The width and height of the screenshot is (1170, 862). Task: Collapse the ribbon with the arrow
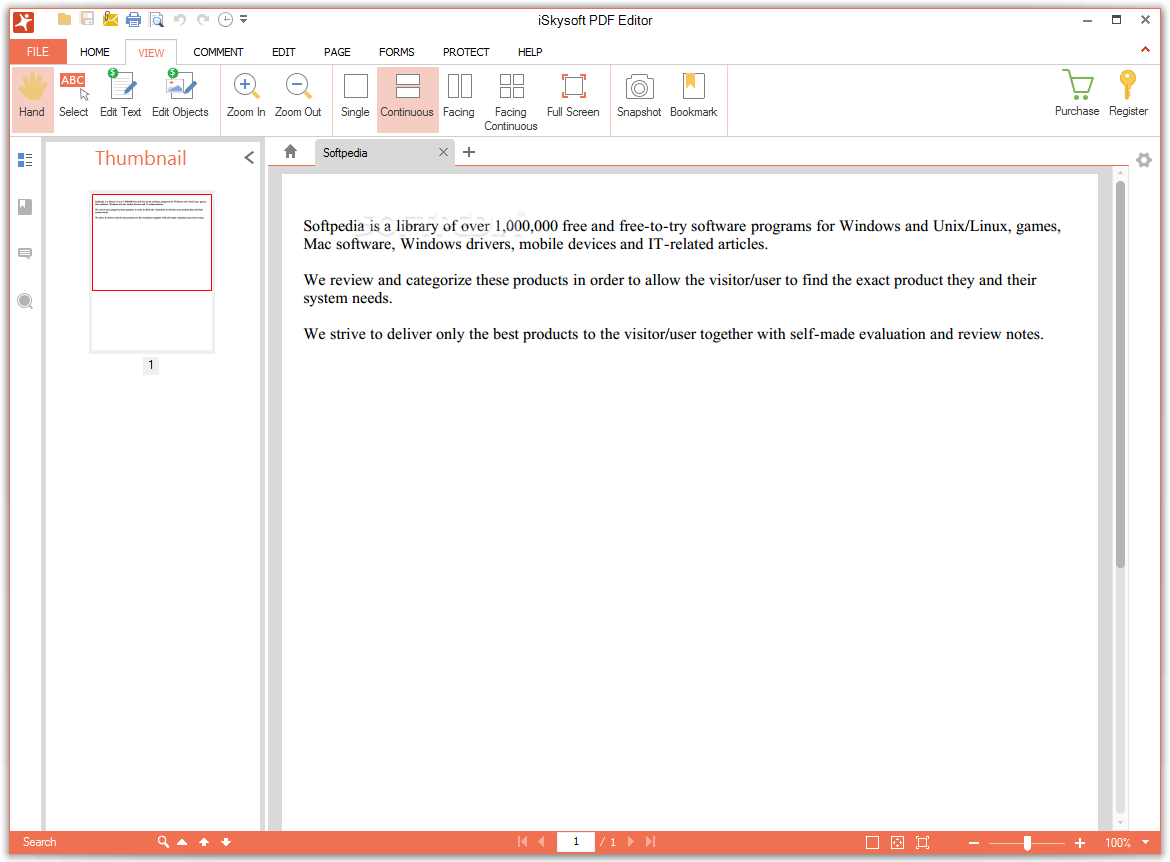coord(1145,49)
